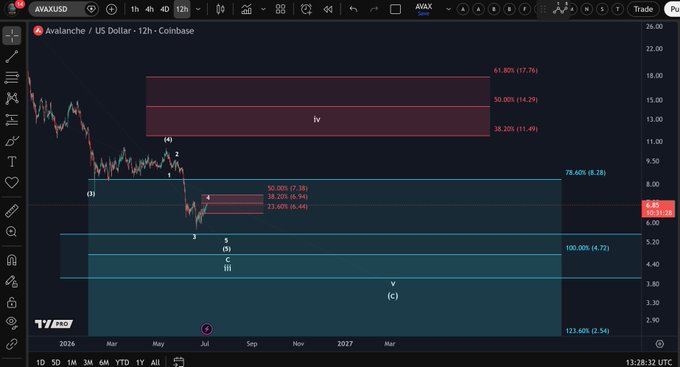Click the link icon at sidebar bottom

[x=12, y=344]
